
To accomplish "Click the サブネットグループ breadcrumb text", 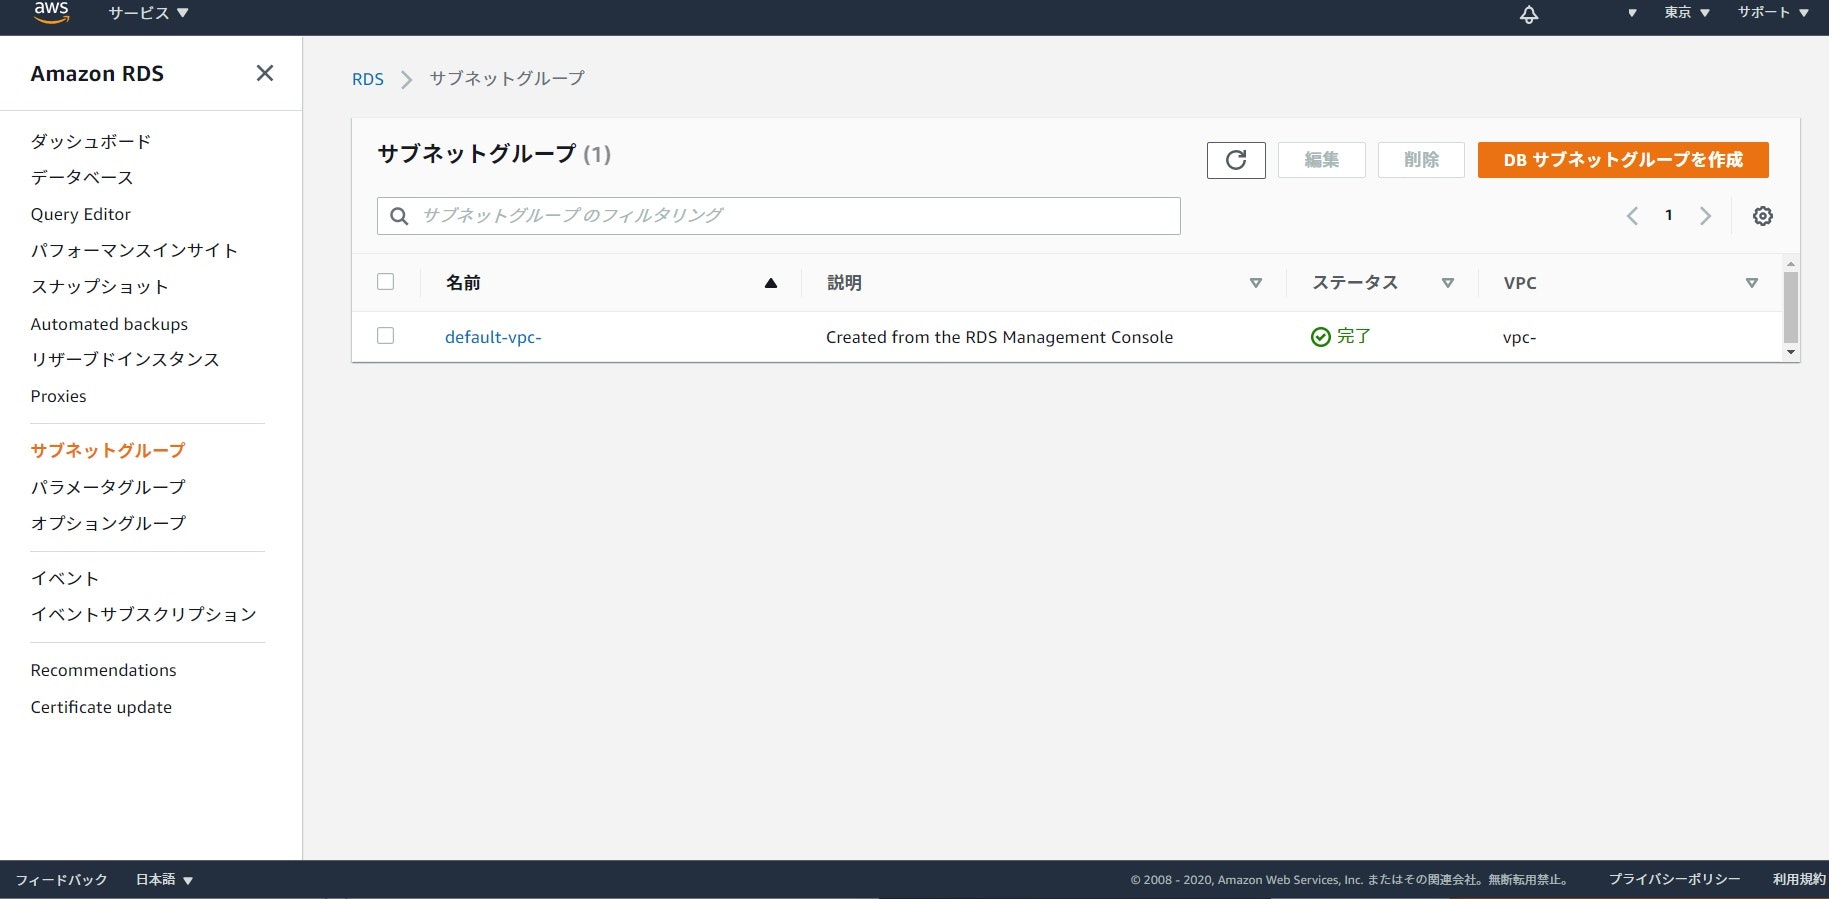I will point(507,79).
